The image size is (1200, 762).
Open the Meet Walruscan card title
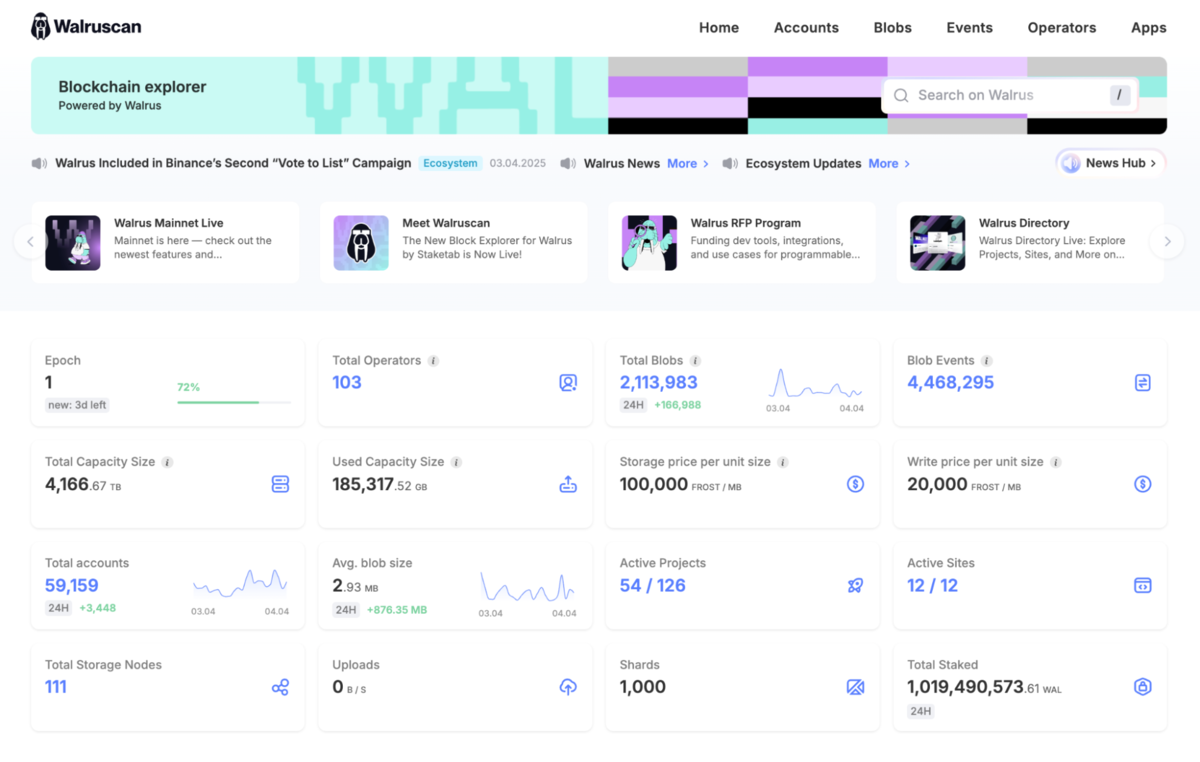coord(447,223)
